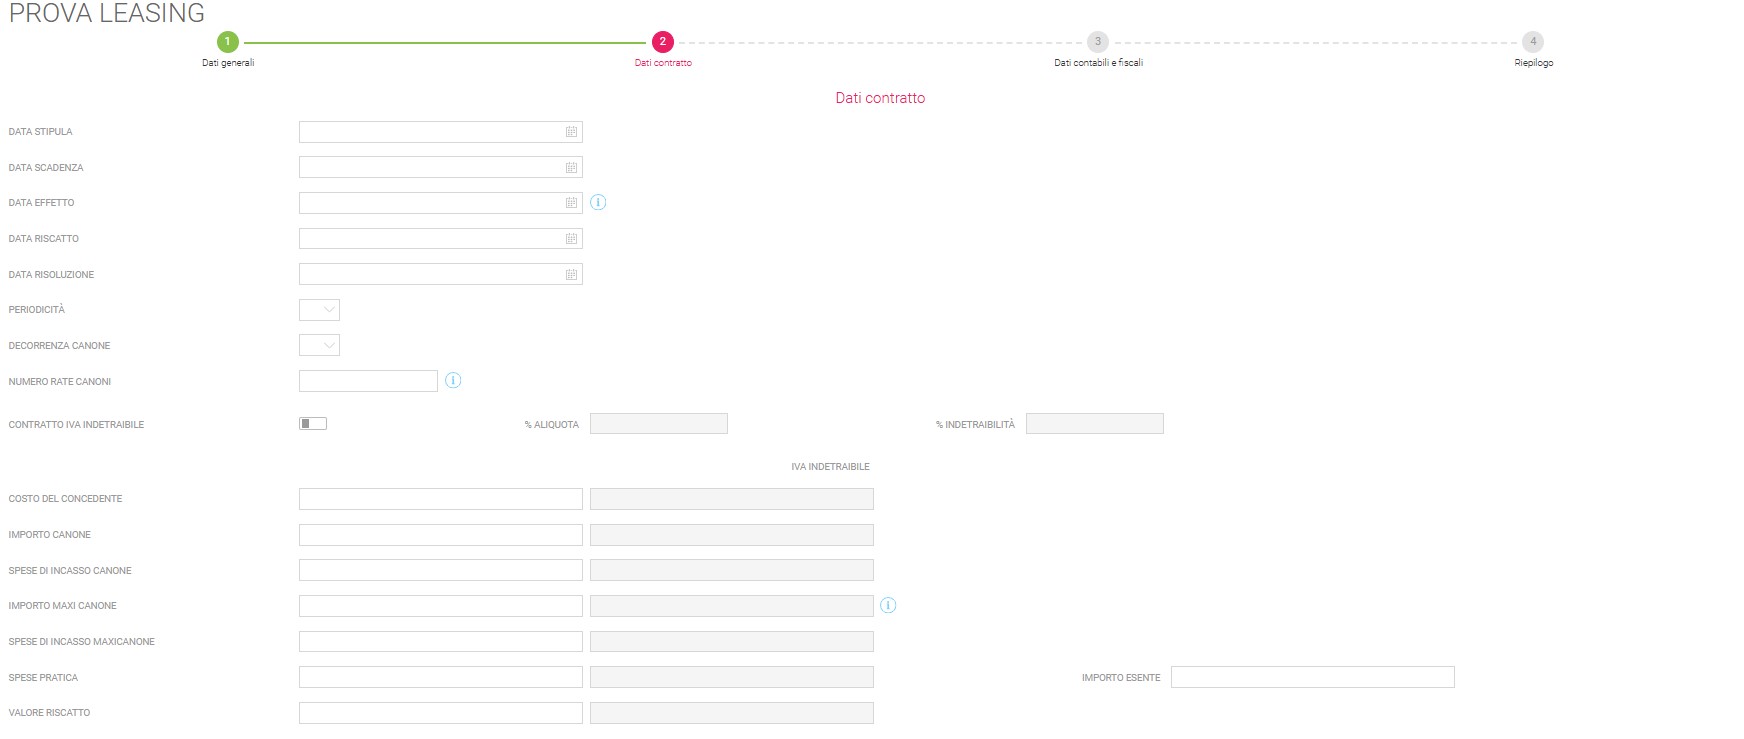Toggle the Contratto IVA Indetraibile switch
This screenshot has height=739, width=1744.
pyautogui.click(x=313, y=424)
